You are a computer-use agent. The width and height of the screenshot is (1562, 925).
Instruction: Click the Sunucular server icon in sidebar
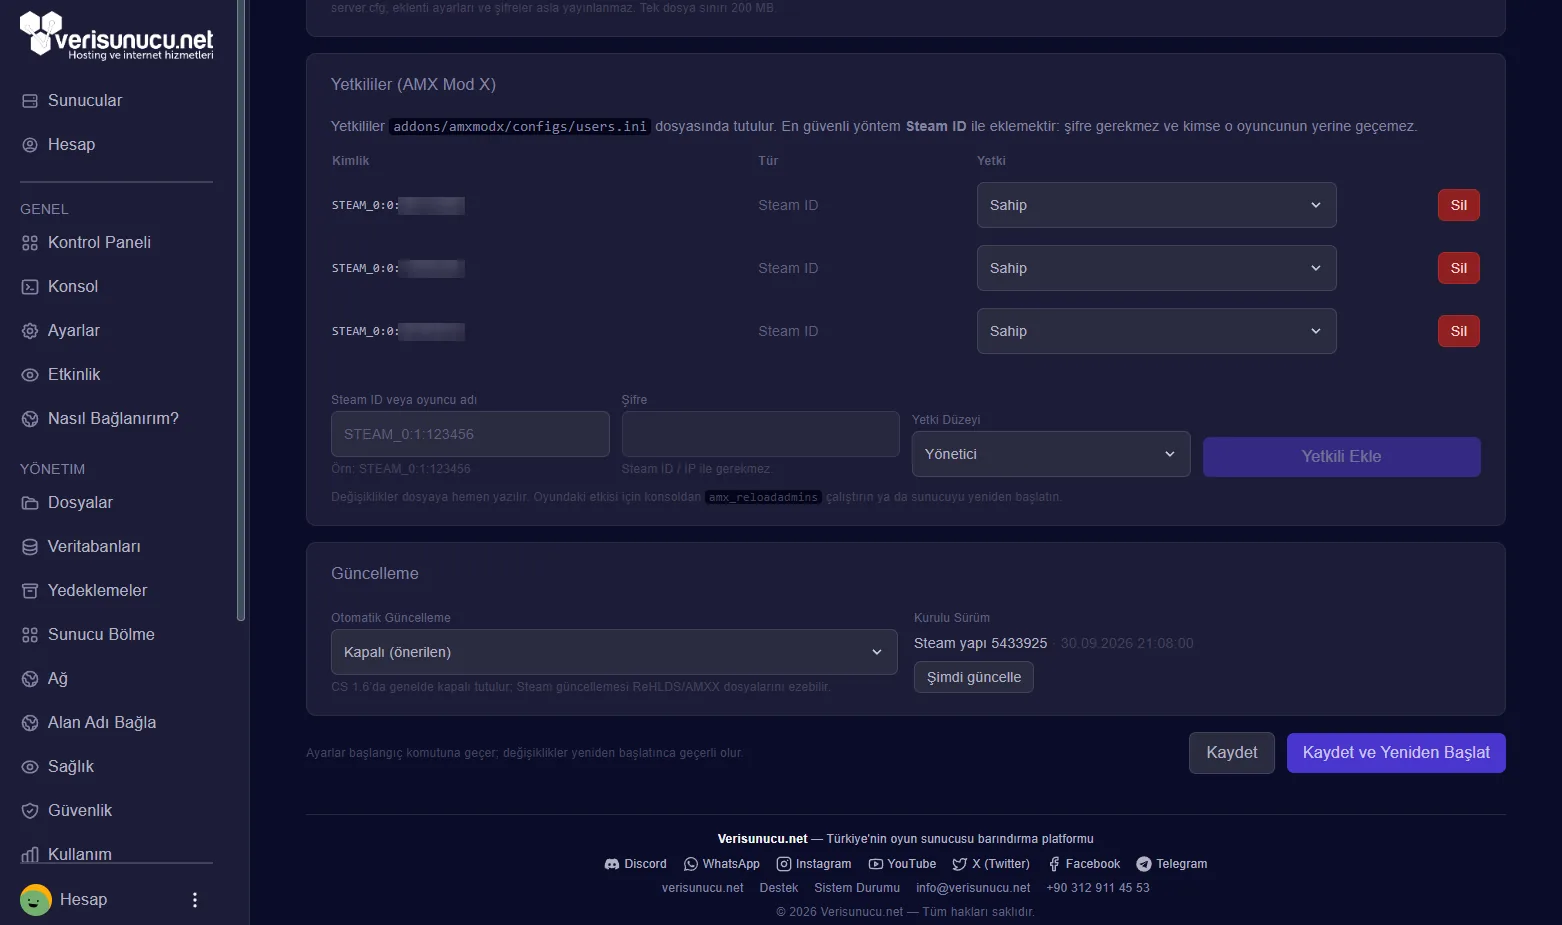point(30,101)
